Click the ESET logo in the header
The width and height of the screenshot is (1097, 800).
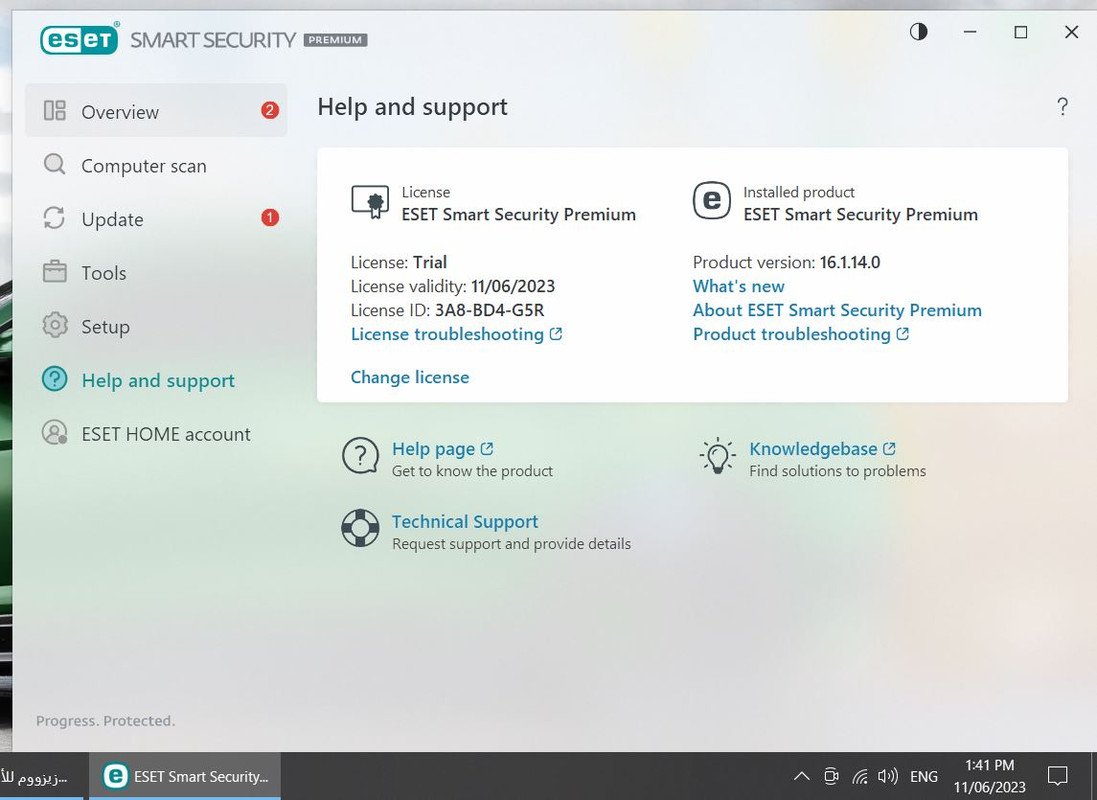click(79, 39)
